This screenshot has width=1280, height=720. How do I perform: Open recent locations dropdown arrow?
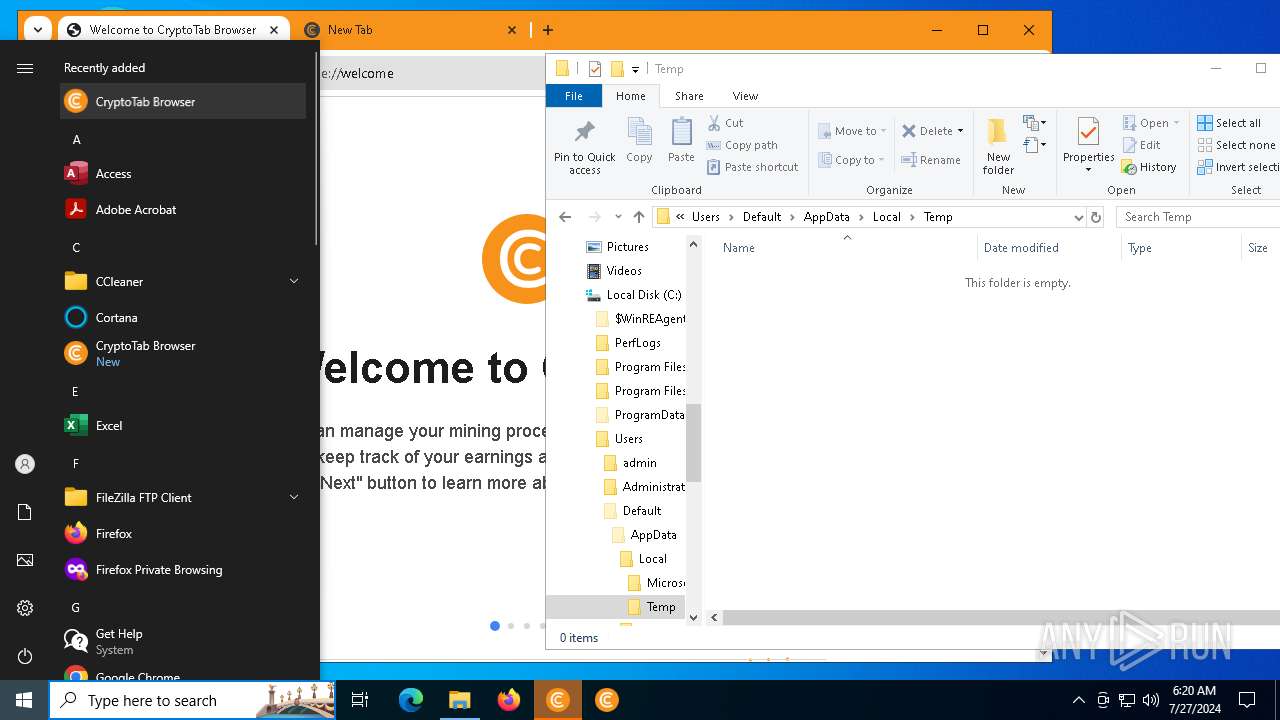click(x=618, y=217)
